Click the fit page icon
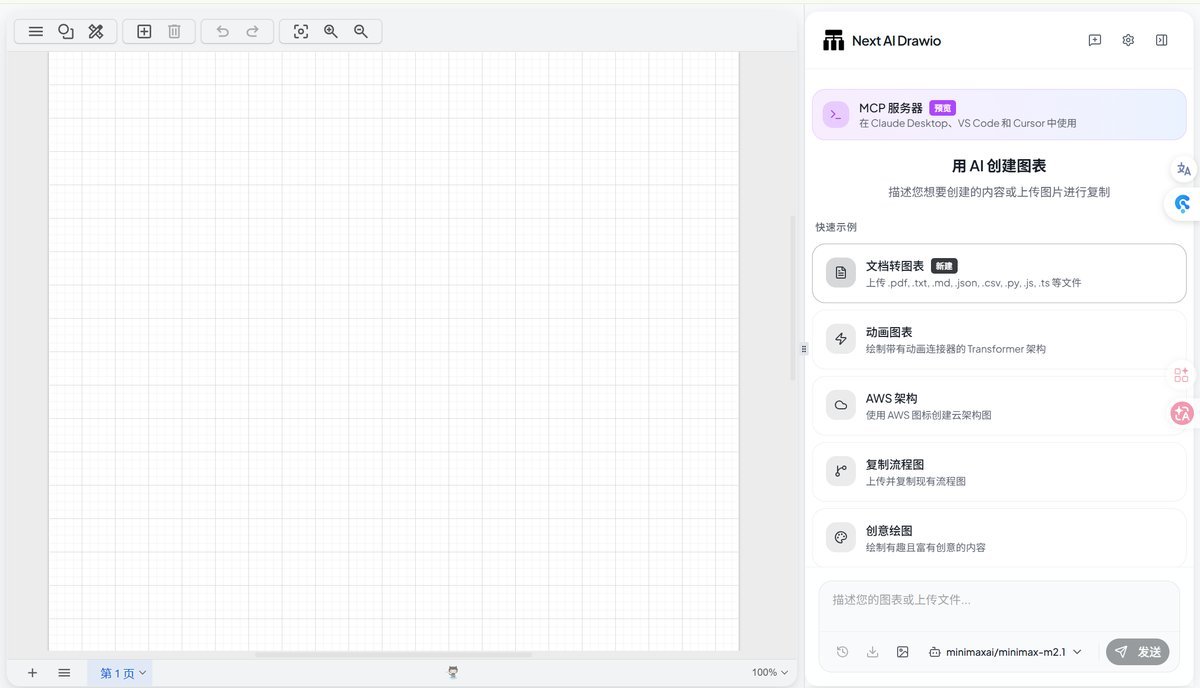The width and height of the screenshot is (1200, 688). coord(301,32)
